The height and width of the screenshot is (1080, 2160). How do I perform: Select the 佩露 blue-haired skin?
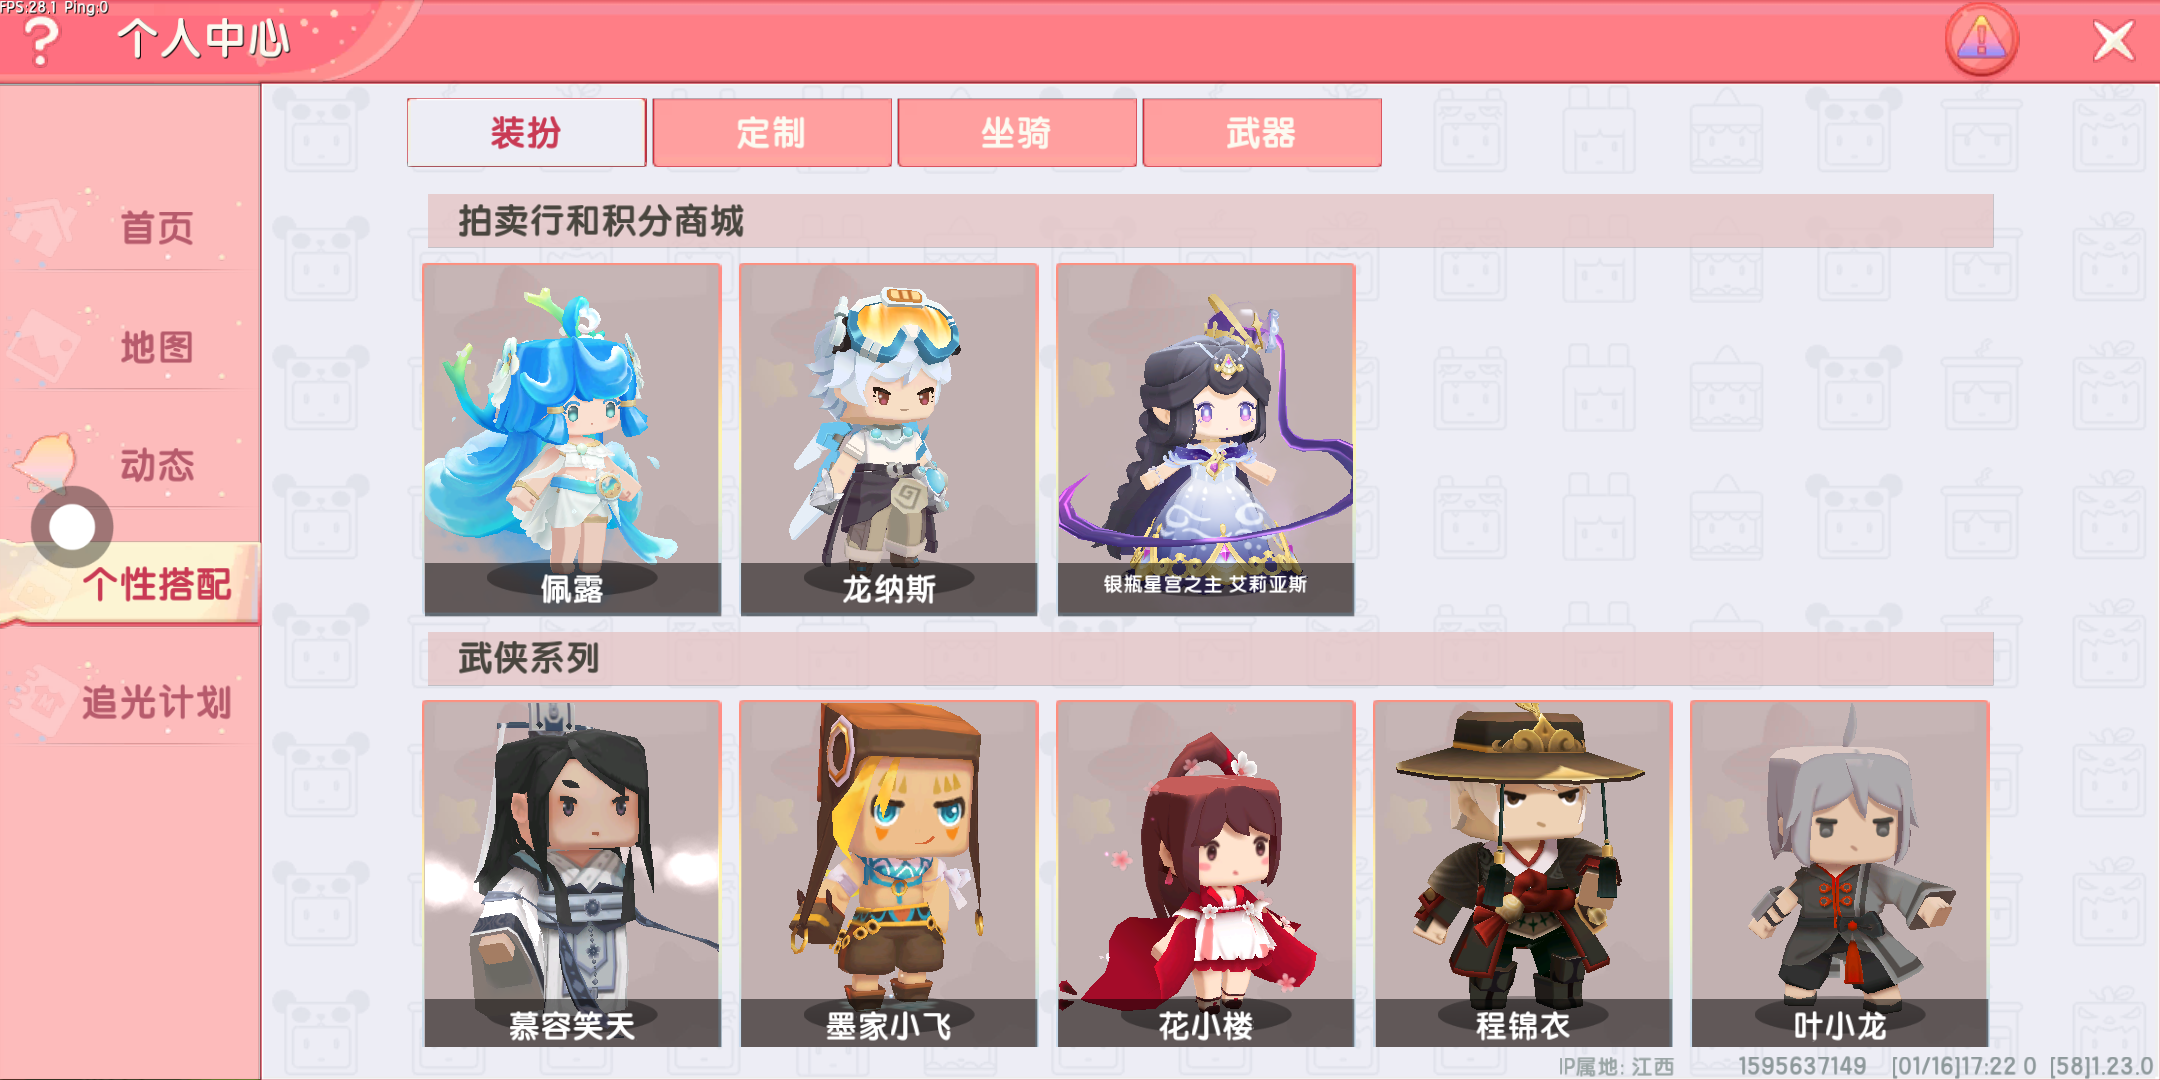click(x=572, y=439)
